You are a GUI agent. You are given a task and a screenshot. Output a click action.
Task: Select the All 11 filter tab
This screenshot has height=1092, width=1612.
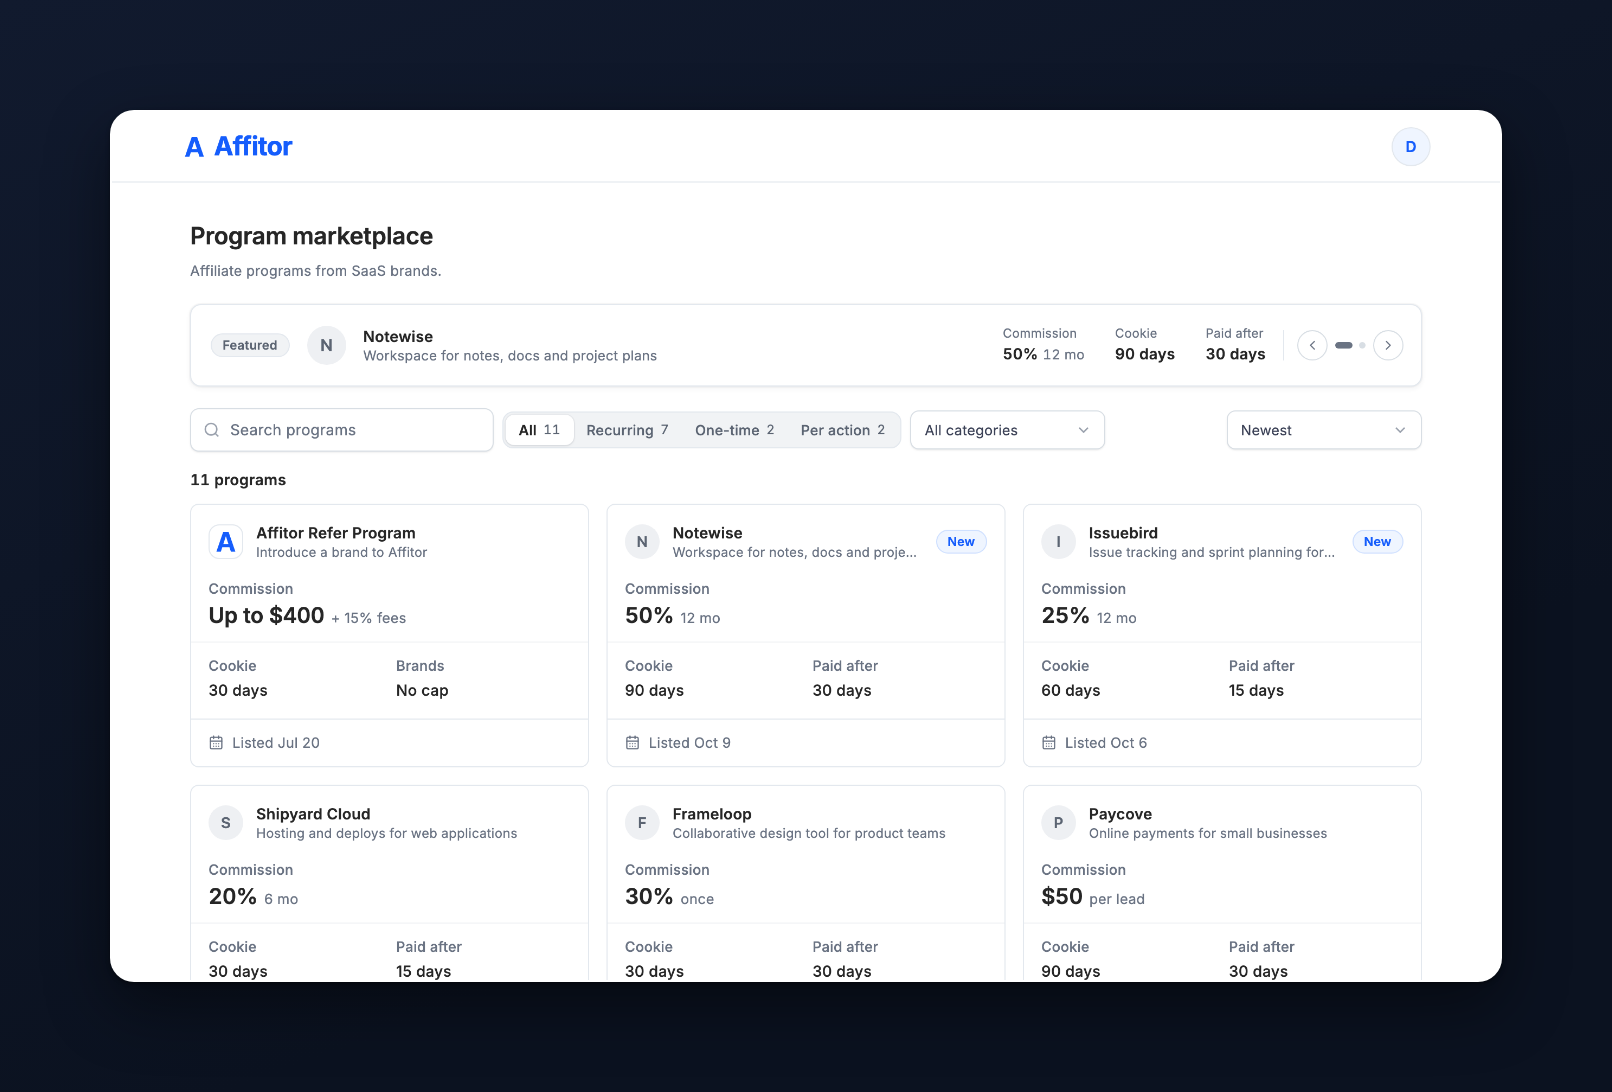coord(539,430)
